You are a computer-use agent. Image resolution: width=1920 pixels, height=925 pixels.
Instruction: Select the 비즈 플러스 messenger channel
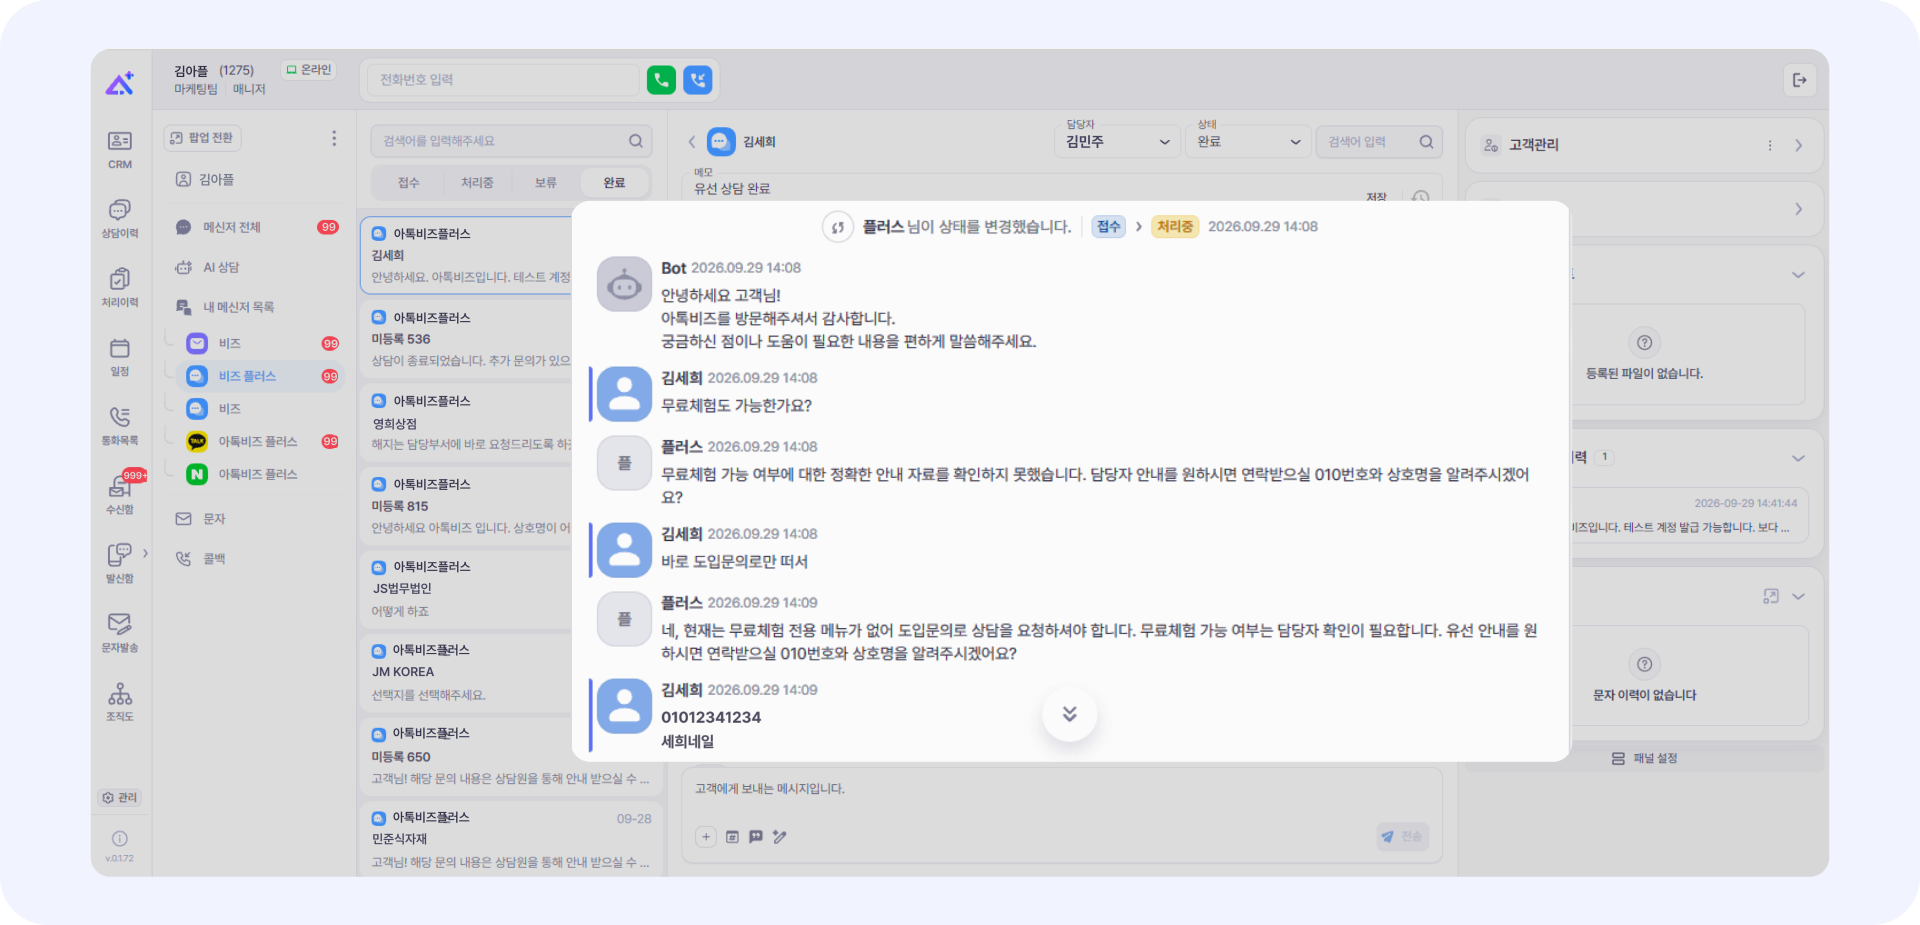260,376
